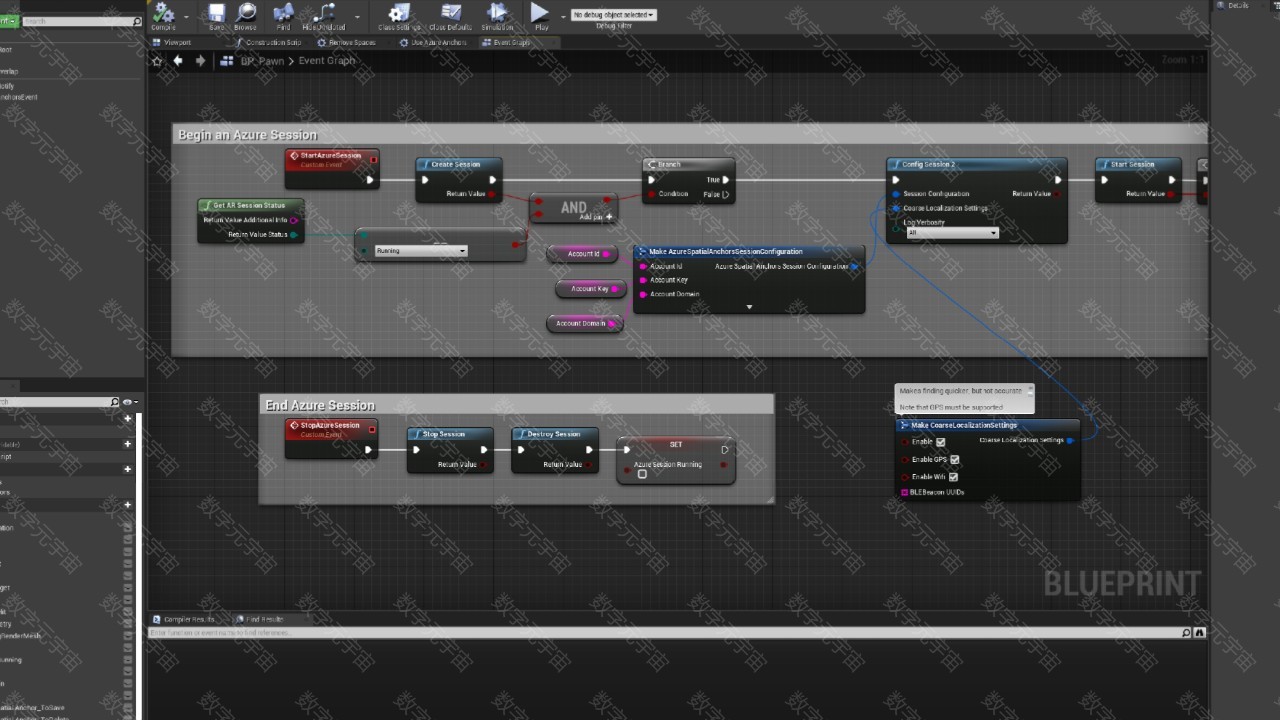
Task: Open Class Defaults from toolbar
Action: [x=451, y=16]
